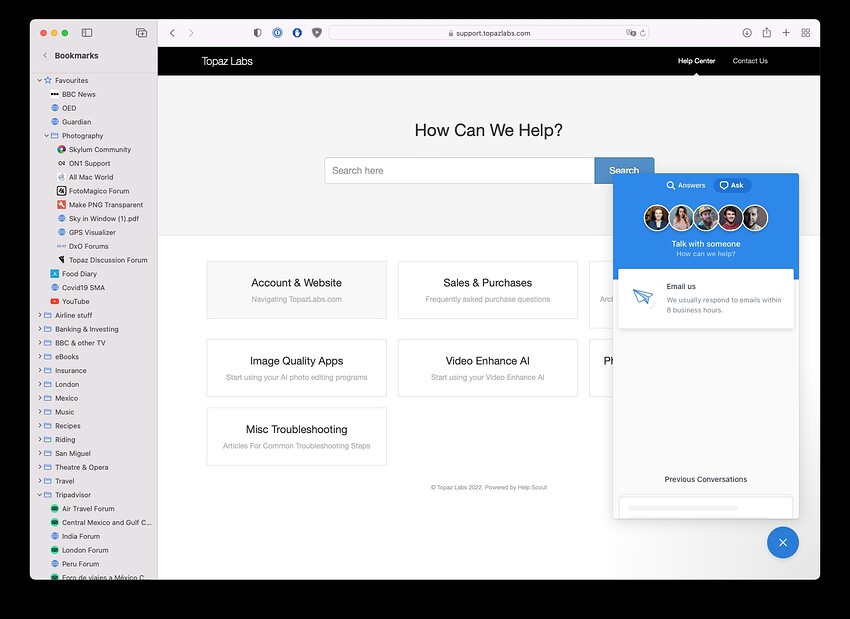Go forward with the forward arrow
Viewport: 850px width, 619px height.
191,33
